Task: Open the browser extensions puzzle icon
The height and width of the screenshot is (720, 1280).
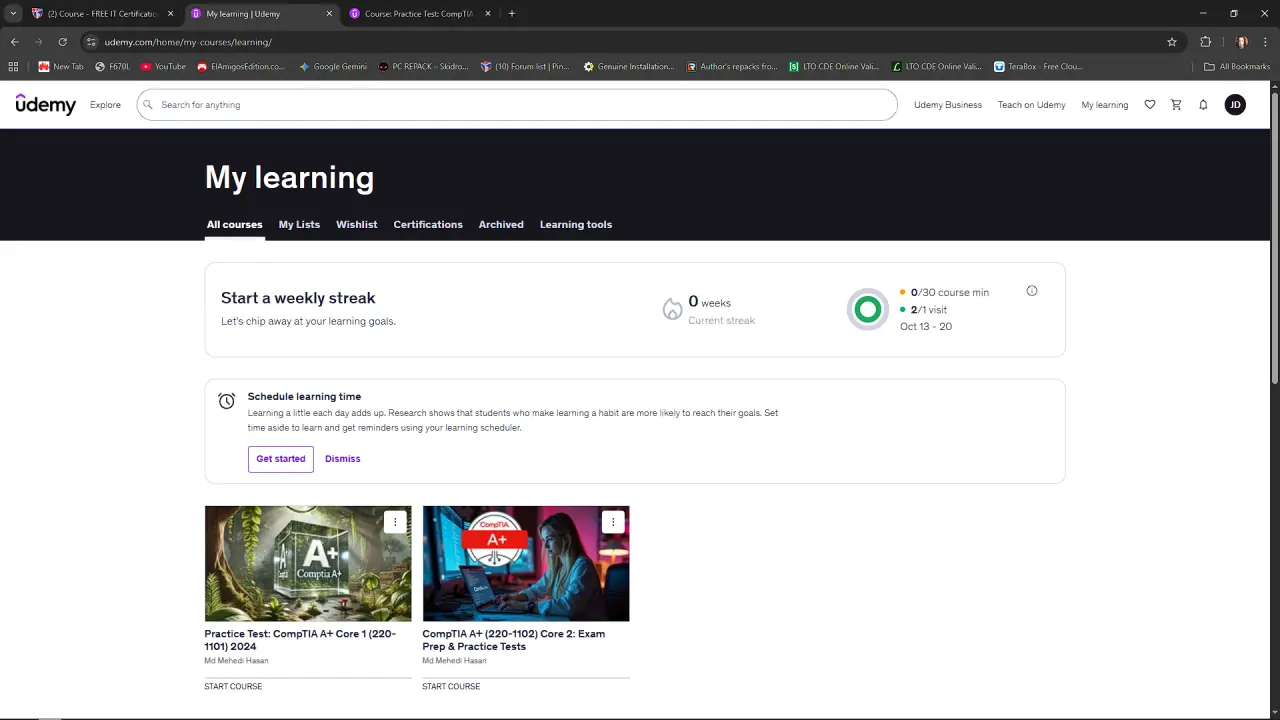Action: point(1205,42)
